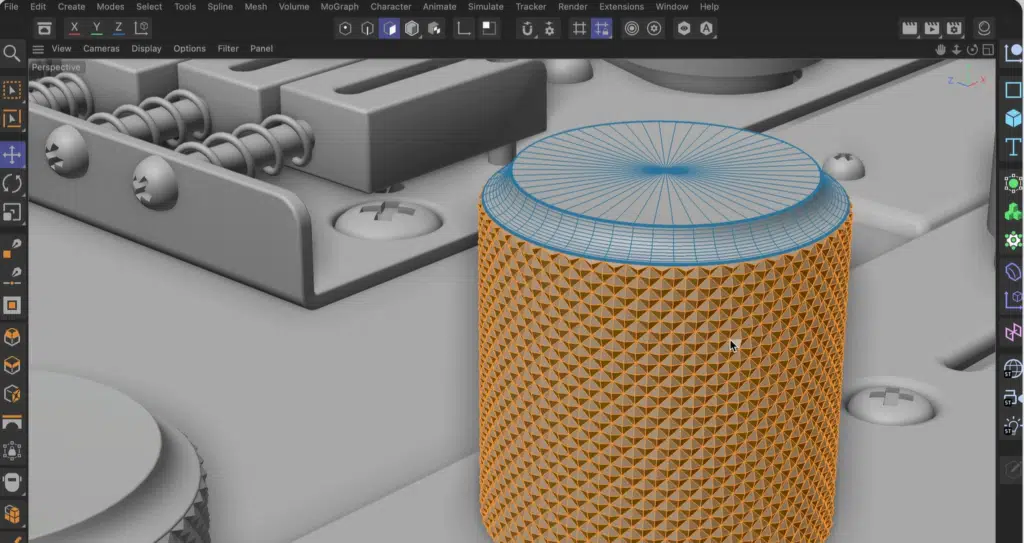The image size is (1024, 543).
Task: Open the Extensions menu
Action: (x=622, y=7)
